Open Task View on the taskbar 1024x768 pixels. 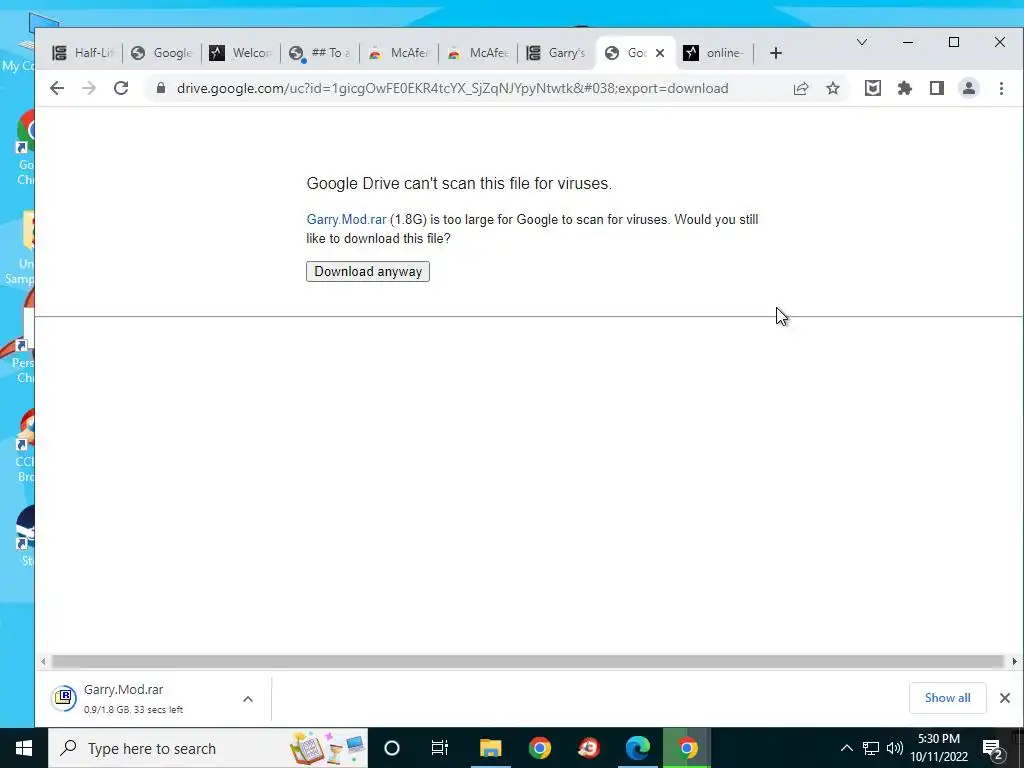click(440, 748)
